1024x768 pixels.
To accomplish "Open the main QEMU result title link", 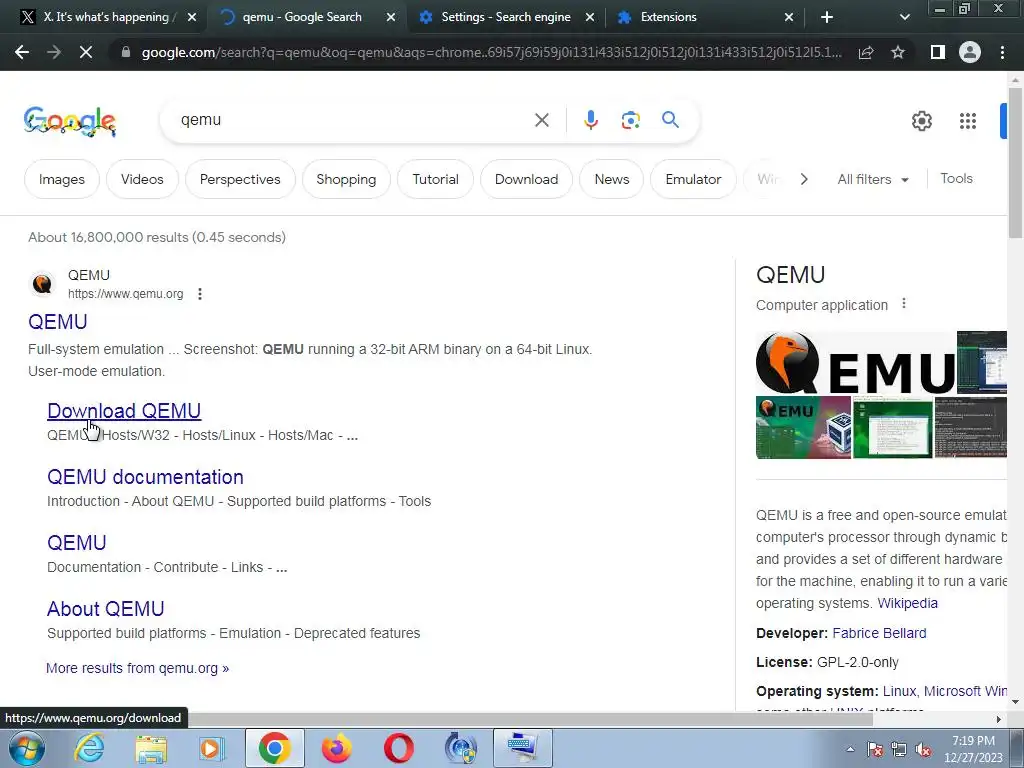I will click(57, 321).
